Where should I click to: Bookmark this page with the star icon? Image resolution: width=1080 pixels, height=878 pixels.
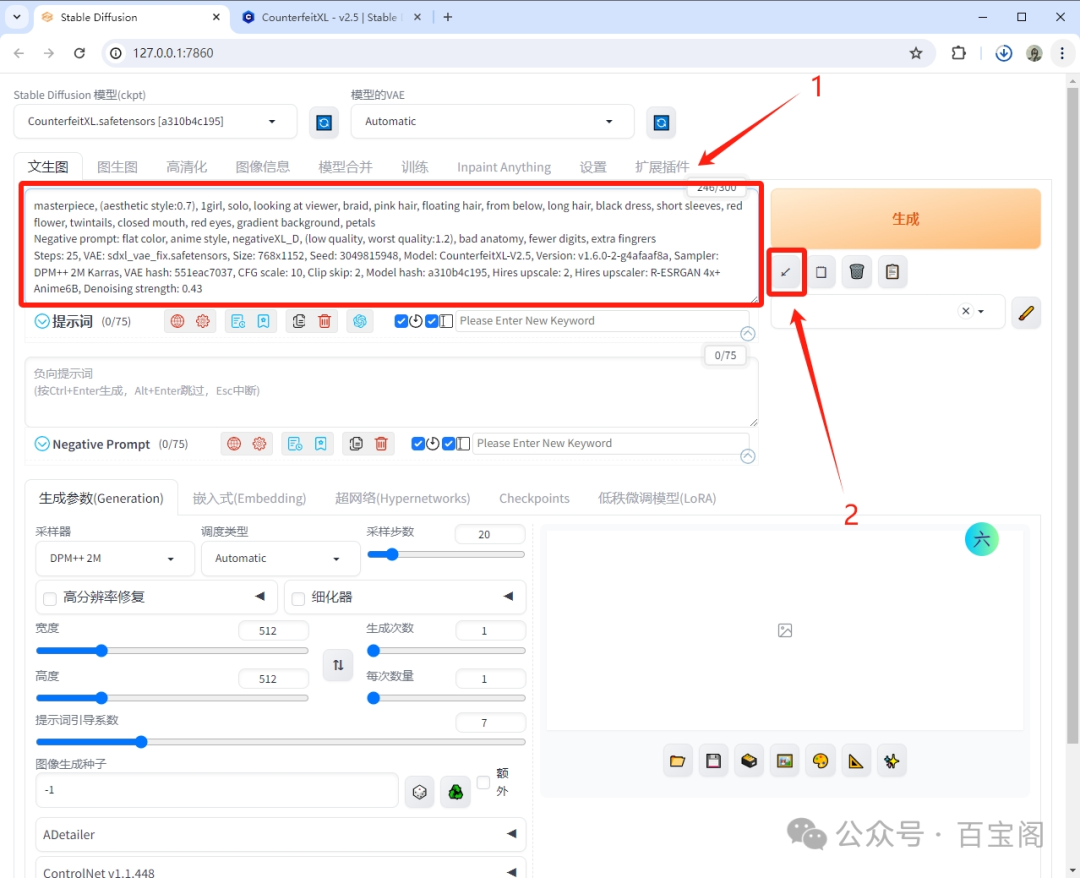915,53
